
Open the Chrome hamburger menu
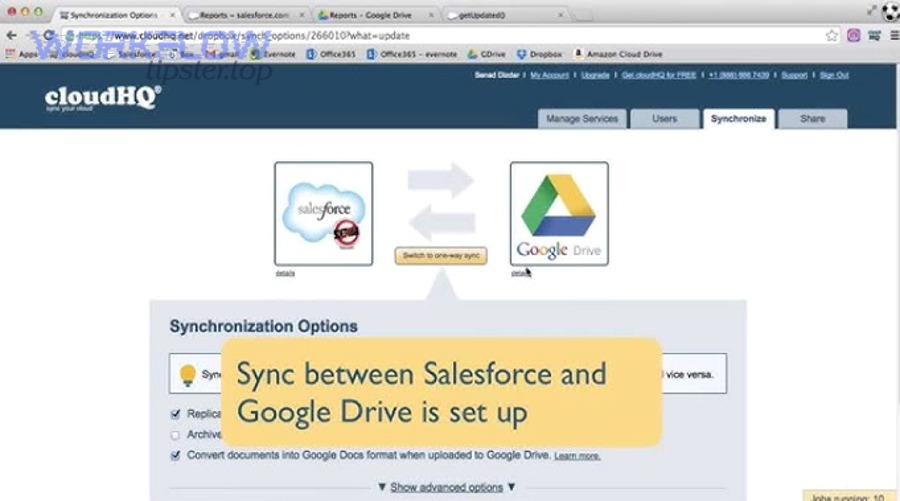pyautogui.click(x=894, y=36)
